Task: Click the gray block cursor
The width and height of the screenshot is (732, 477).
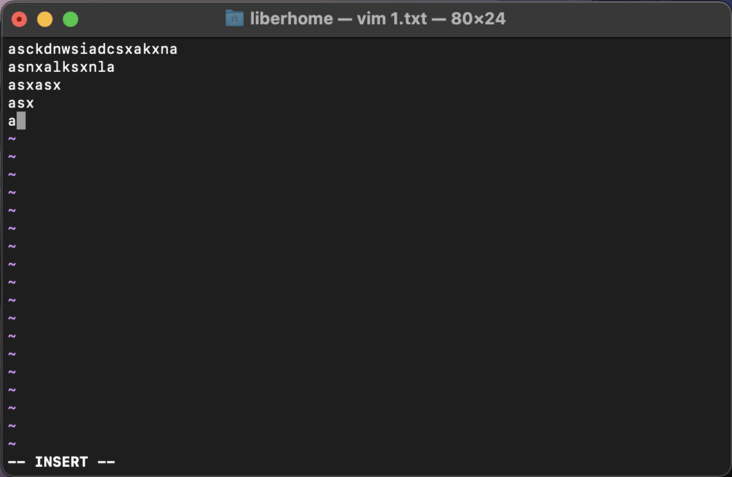Action: pos(21,121)
